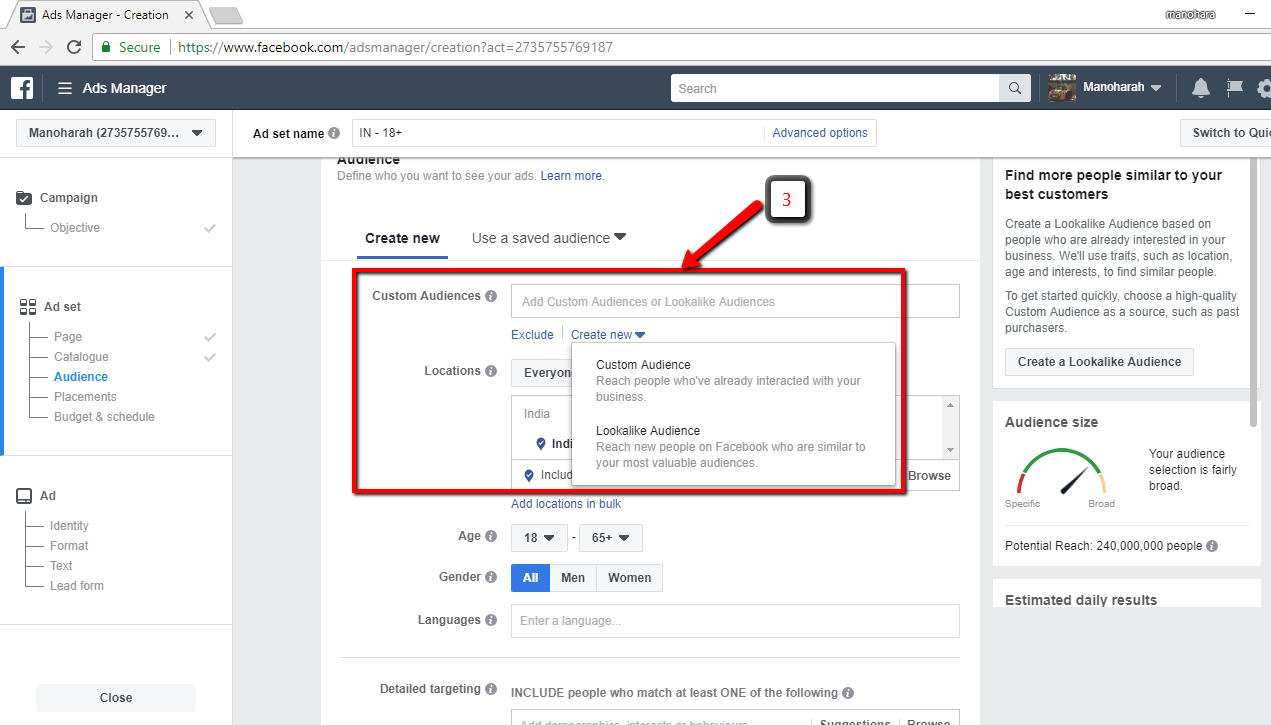This screenshot has width=1271, height=725.
Task: Click the info icon beside Locations
Action: coord(491,371)
